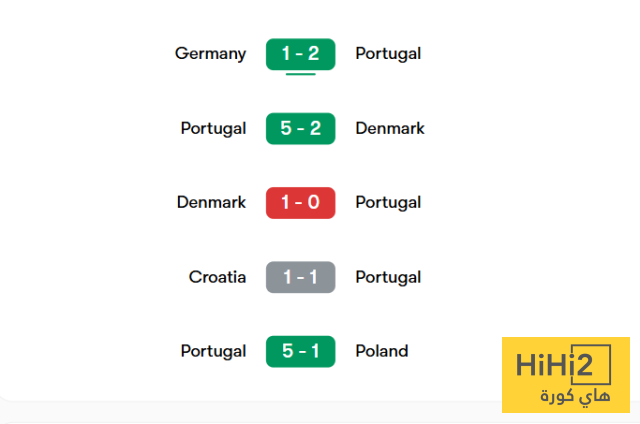Select Portugal right of the 1 - 0 score

click(x=388, y=203)
